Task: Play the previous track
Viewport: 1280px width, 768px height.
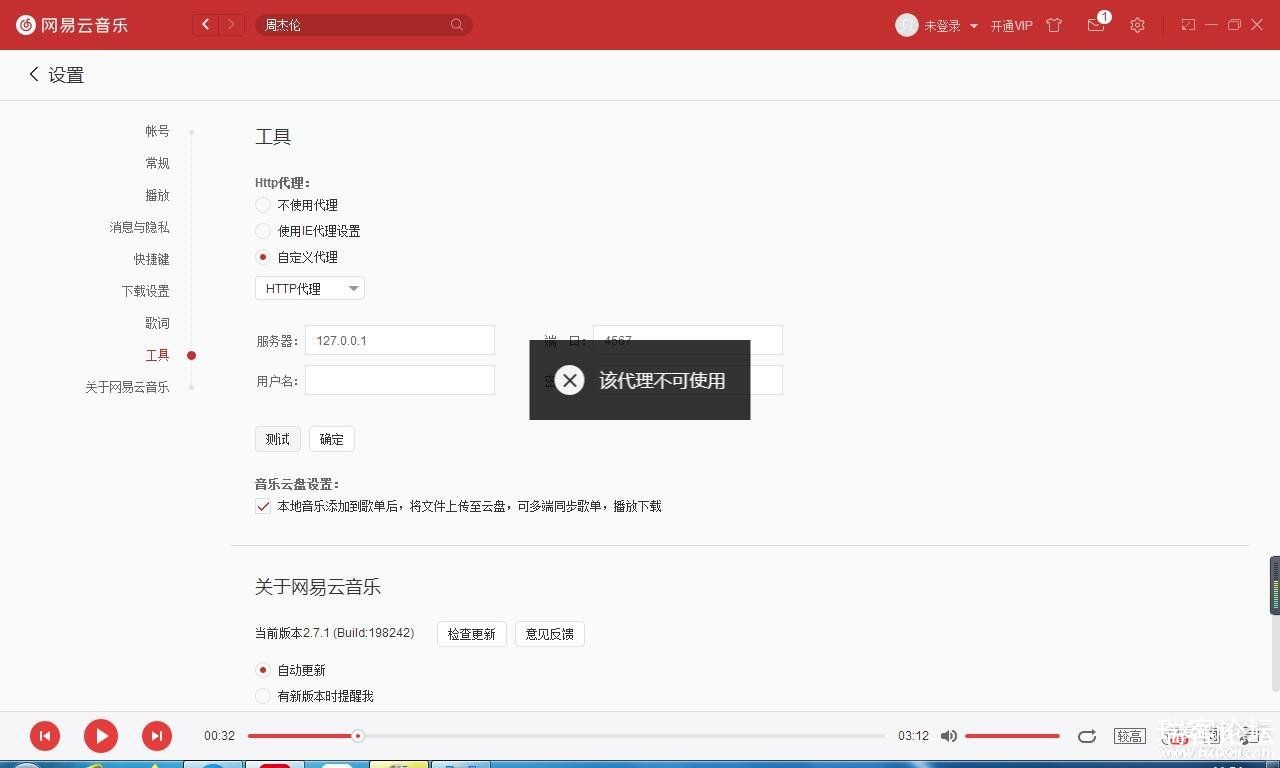Action: (44, 736)
